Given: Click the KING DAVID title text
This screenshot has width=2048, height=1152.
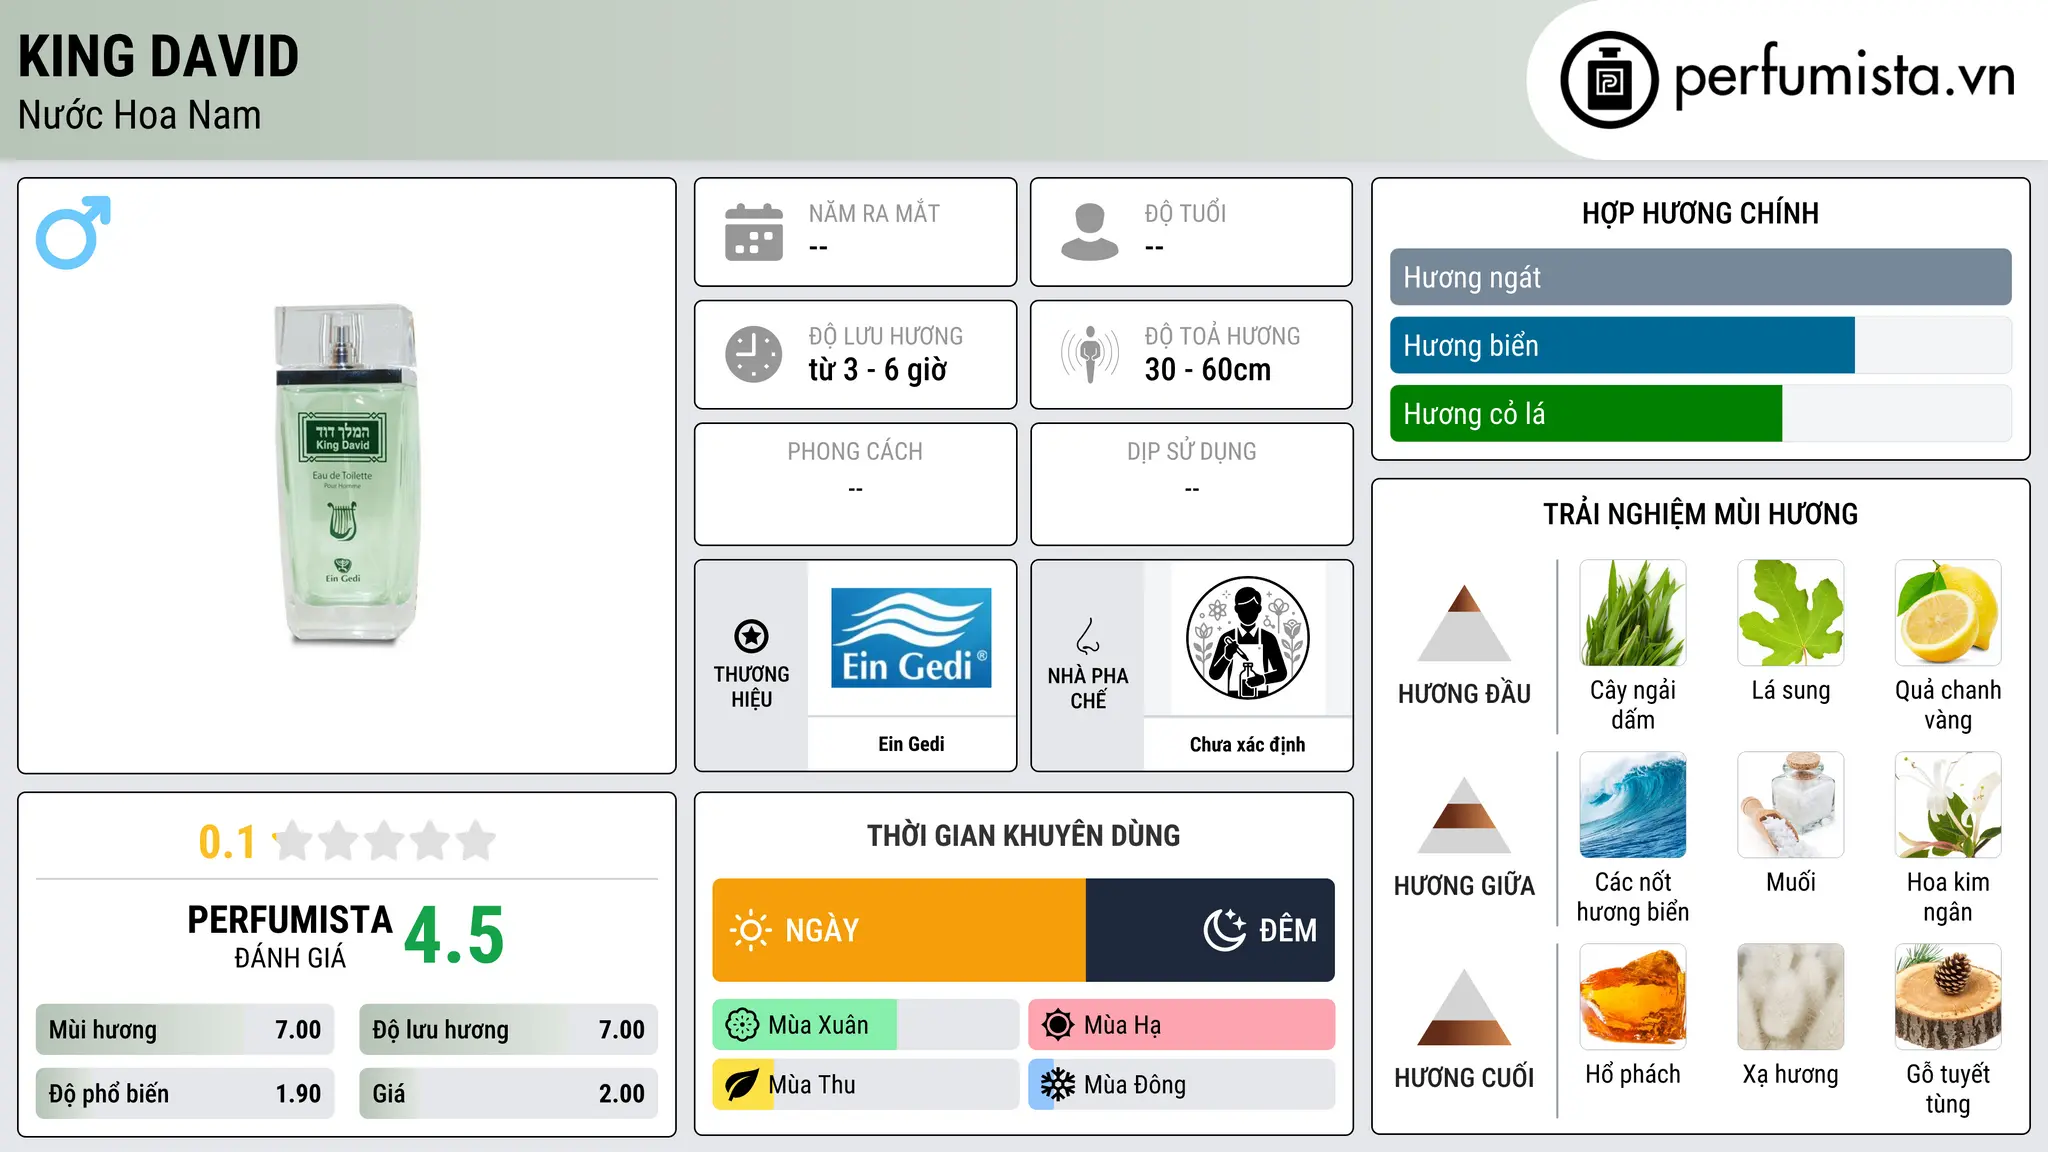Looking at the screenshot, I should pyautogui.click(x=158, y=56).
